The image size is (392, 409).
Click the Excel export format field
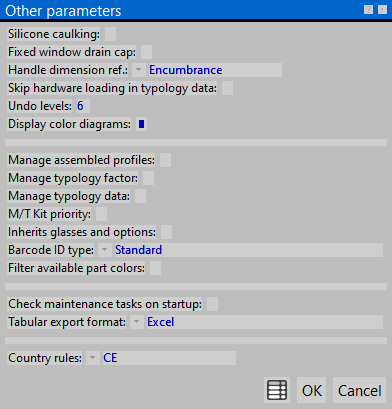(x=265, y=322)
